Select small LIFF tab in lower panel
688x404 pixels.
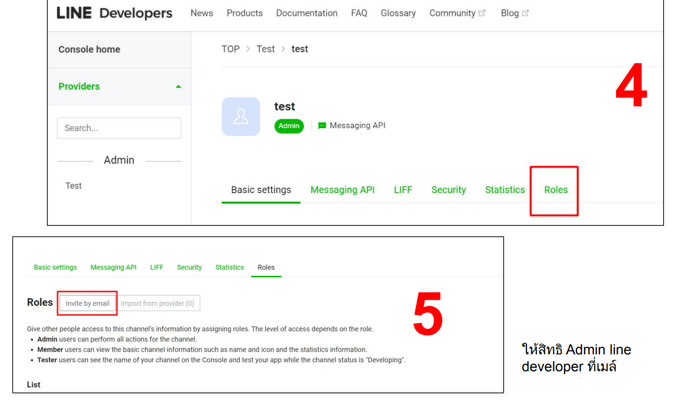pos(157,267)
